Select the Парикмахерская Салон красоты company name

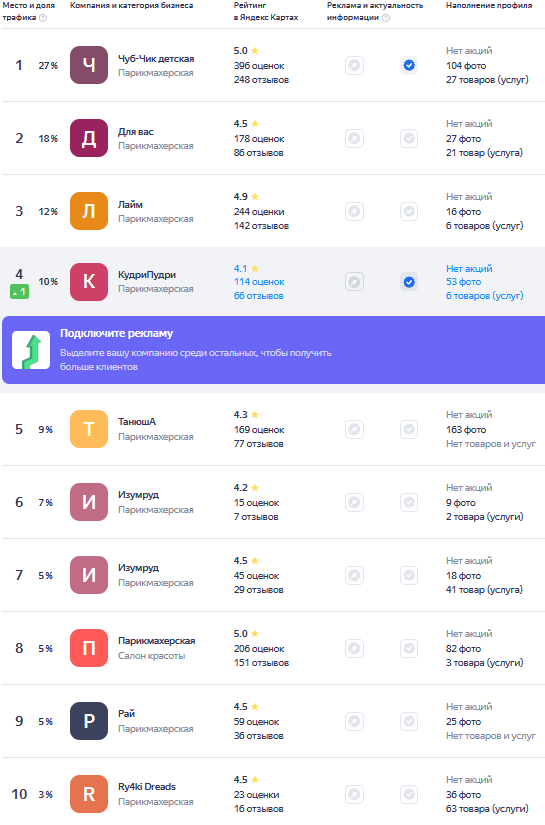(x=156, y=641)
